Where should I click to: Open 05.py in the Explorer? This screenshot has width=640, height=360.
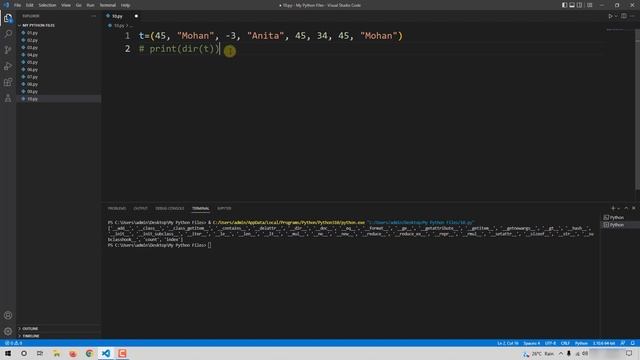coord(32,62)
